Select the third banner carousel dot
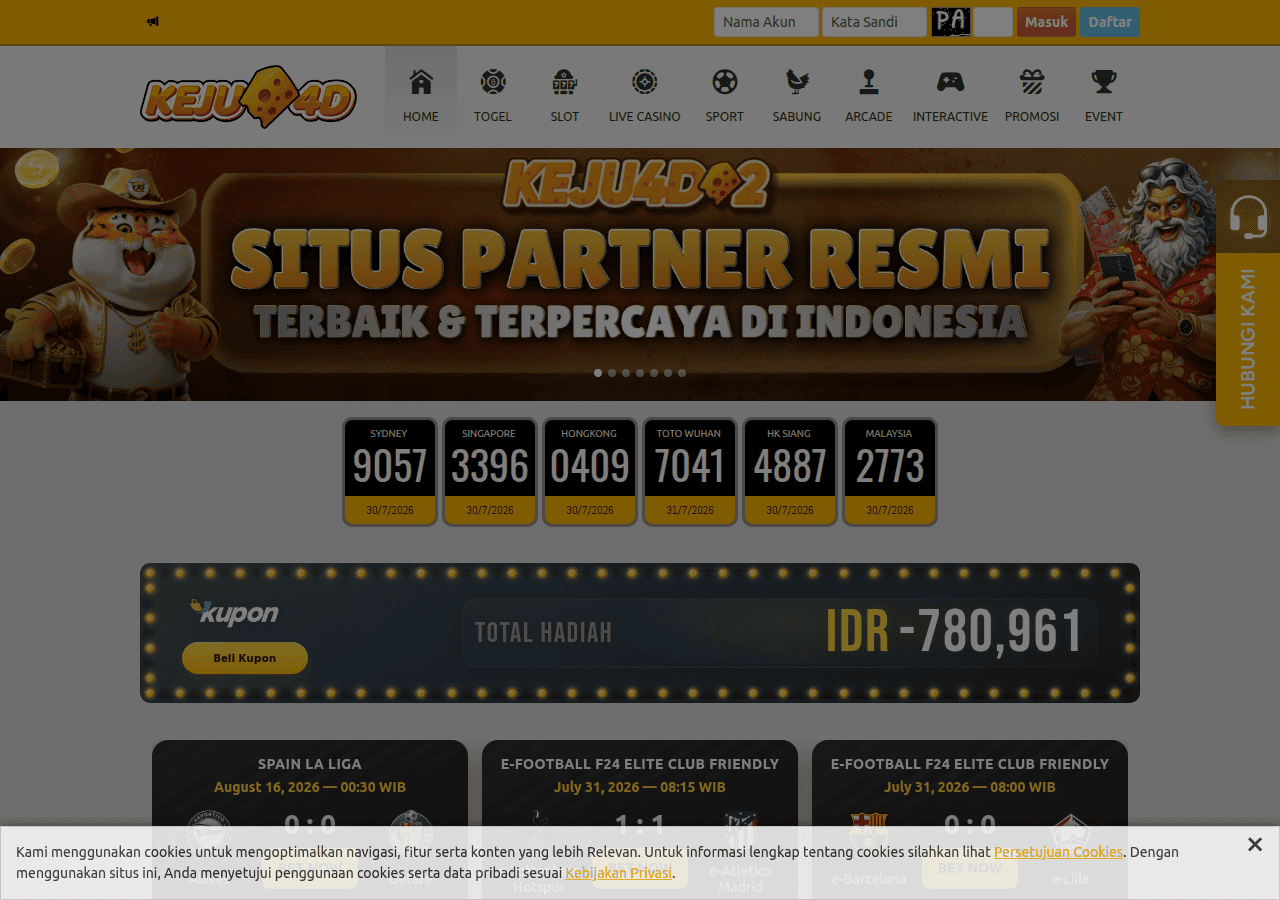Image resolution: width=1280 pixels, height=900 pixels. coord(626,373)
